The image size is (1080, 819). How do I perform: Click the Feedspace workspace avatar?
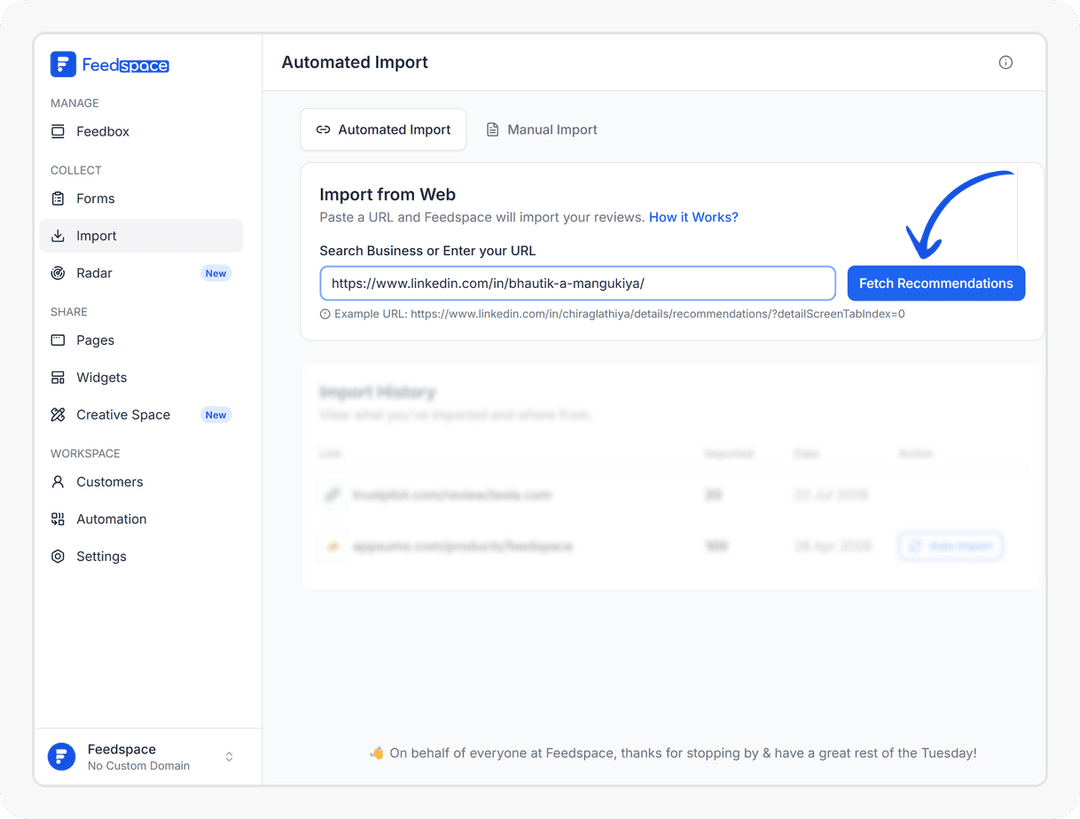tap(61, 756)
